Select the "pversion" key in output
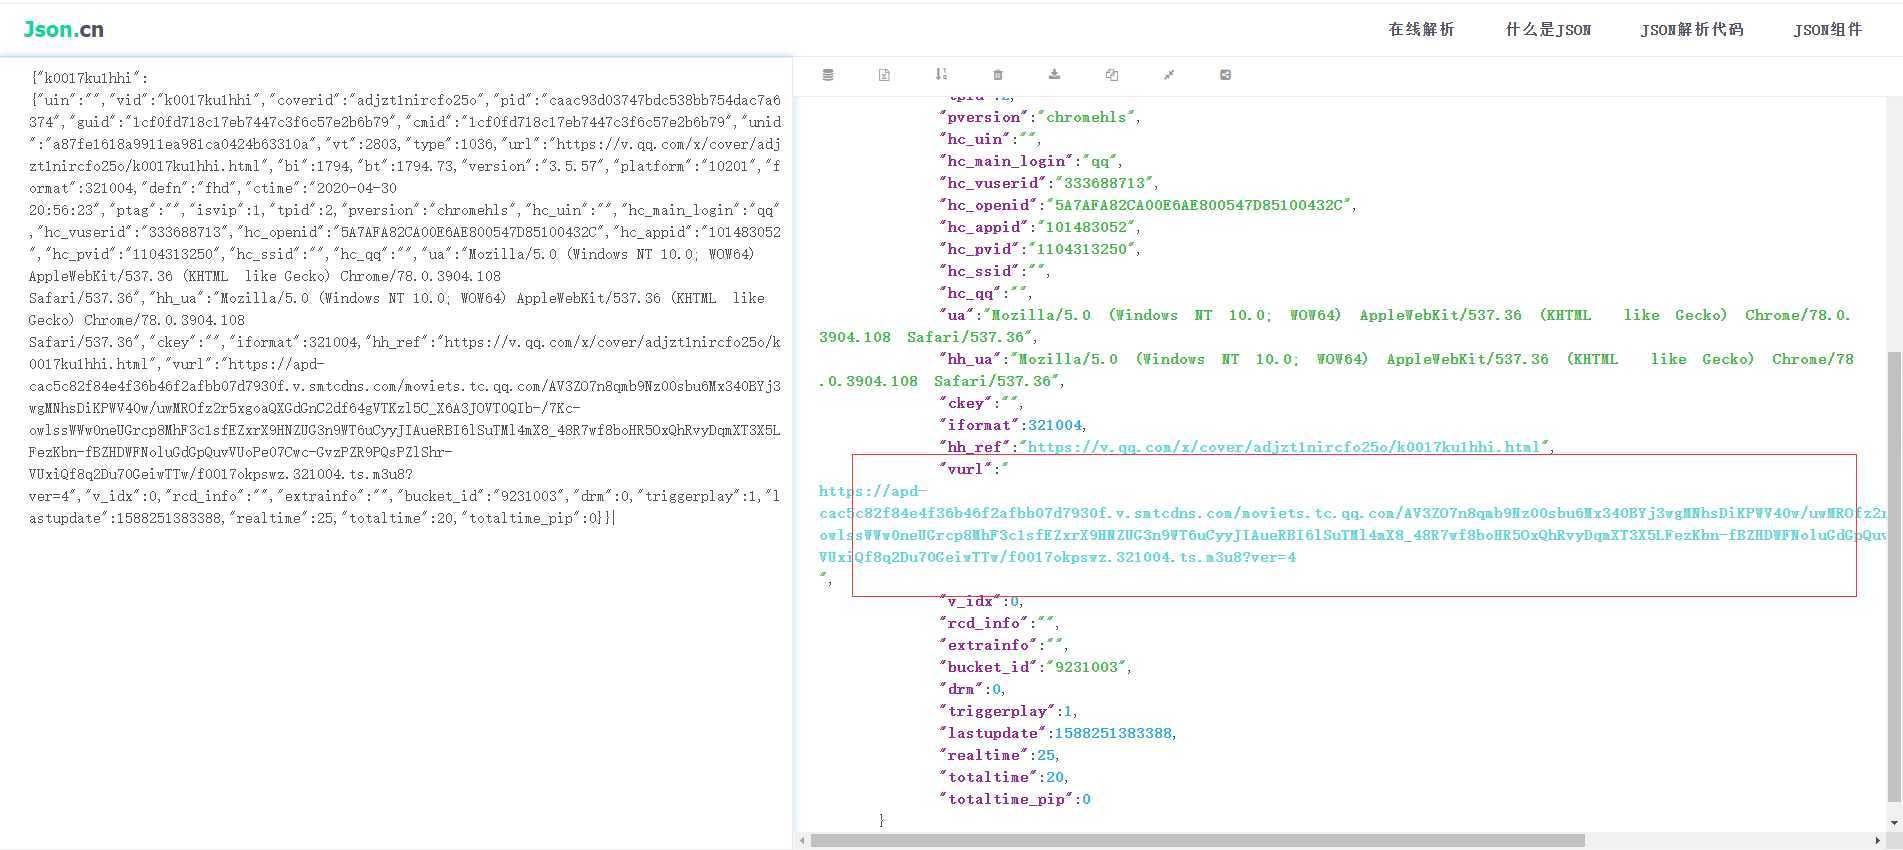This screenshot has width=1903, height=850. (x=983, y=117)
